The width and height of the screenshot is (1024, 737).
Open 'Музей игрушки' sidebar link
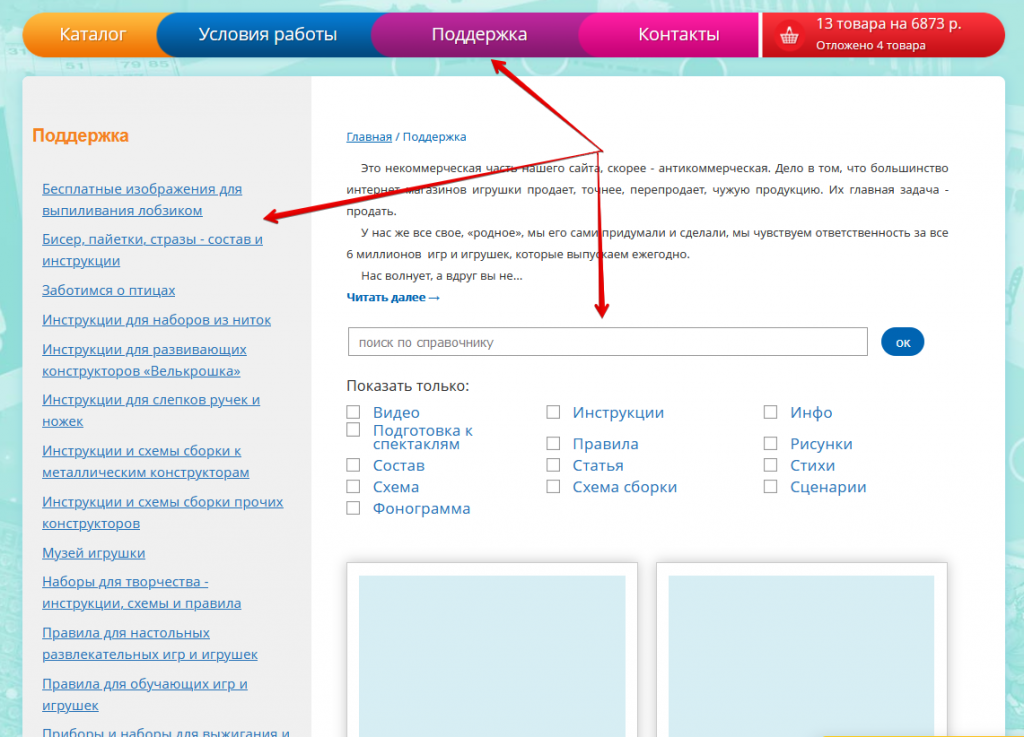(x=93, y=553)
